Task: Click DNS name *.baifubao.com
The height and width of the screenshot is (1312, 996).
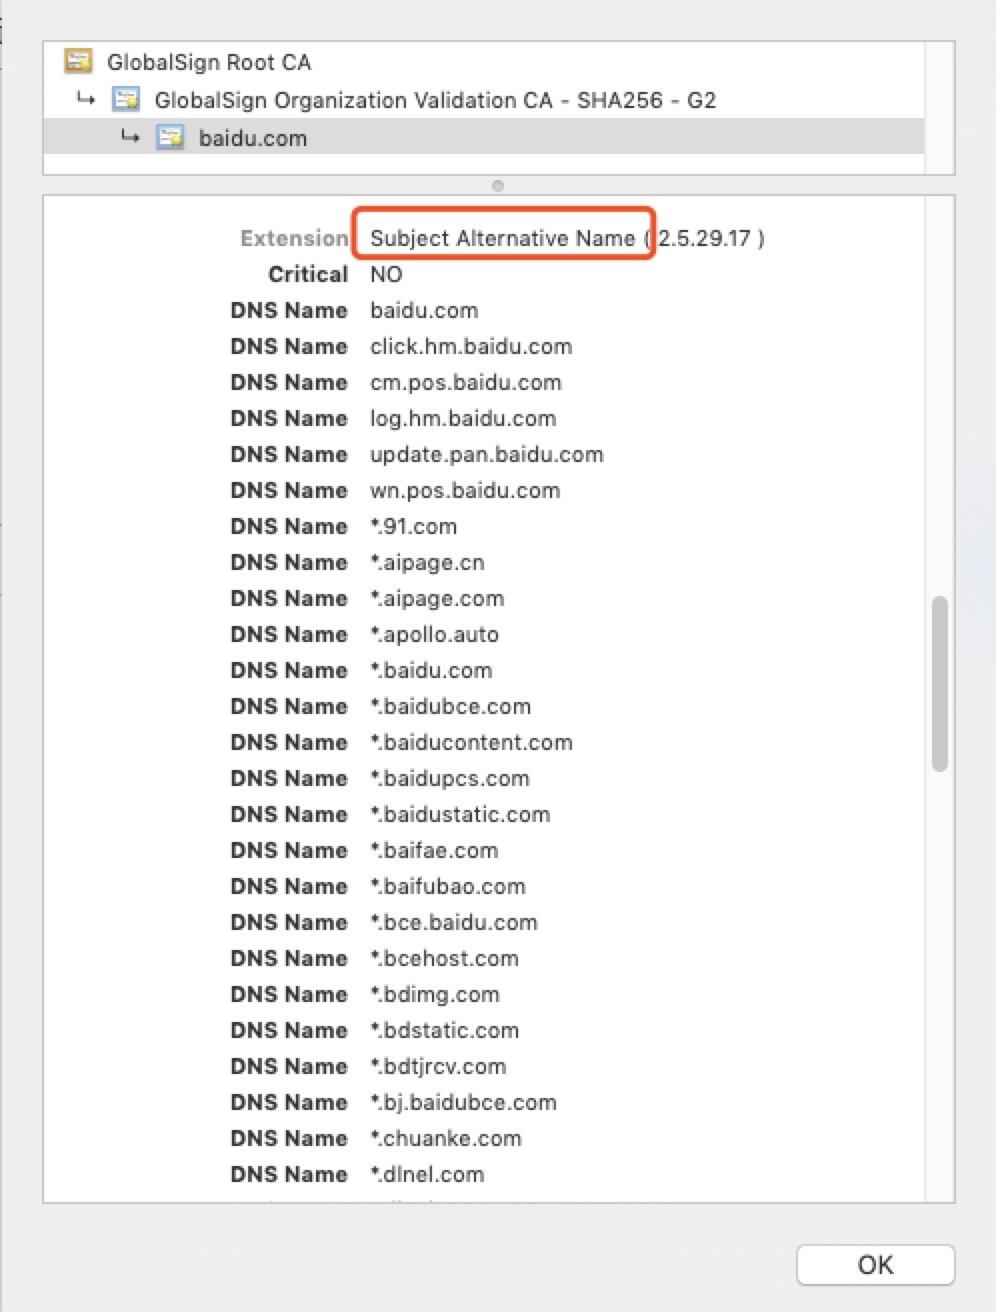Action: click(x=448, y=886)
